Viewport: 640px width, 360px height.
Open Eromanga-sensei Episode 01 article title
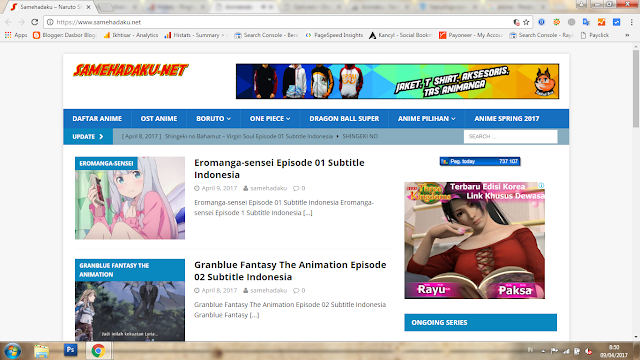pyautogui.click(x=279, y=169)
